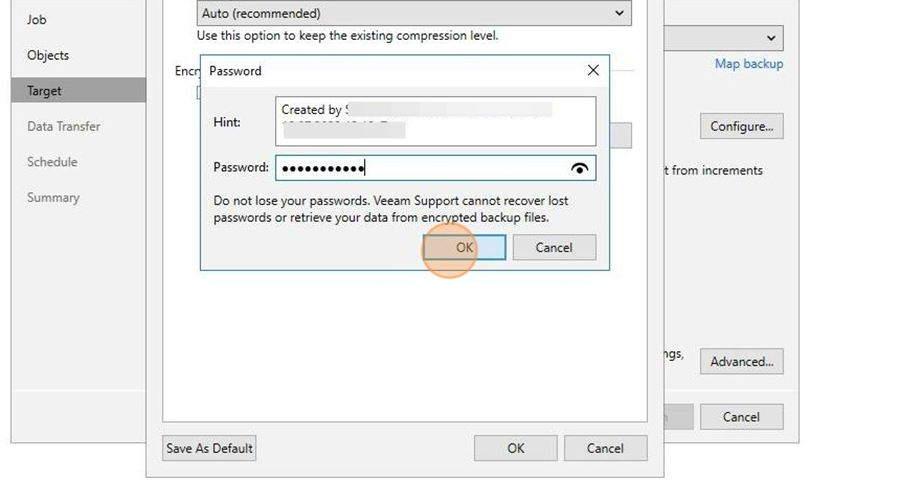Save settings with Save As Default
This screenshot has width=900, height=503.
210,448
